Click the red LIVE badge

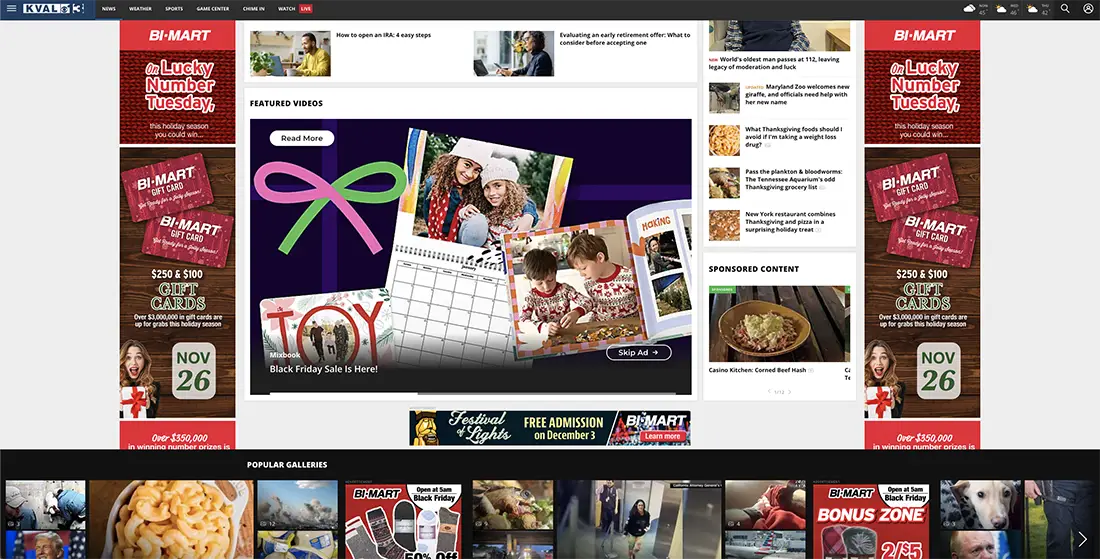(306, 8)
